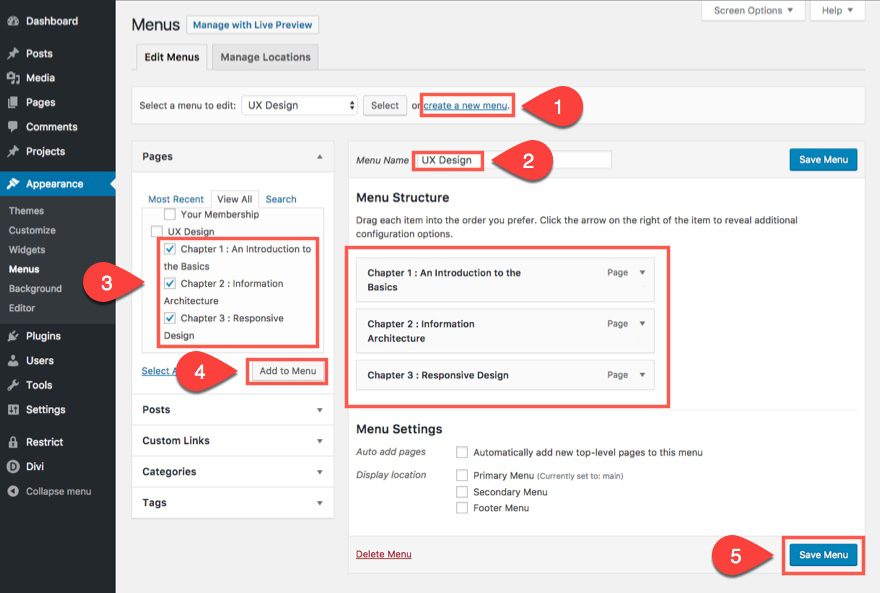Click the Divi circle icon

pyautogui.click(x=13, y=466)
